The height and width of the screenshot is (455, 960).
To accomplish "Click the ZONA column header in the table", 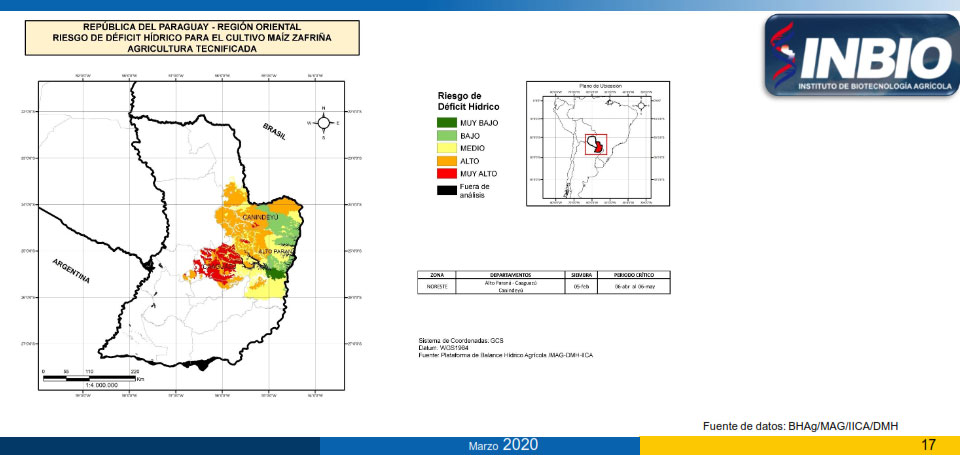I will [x=436, y=274].
